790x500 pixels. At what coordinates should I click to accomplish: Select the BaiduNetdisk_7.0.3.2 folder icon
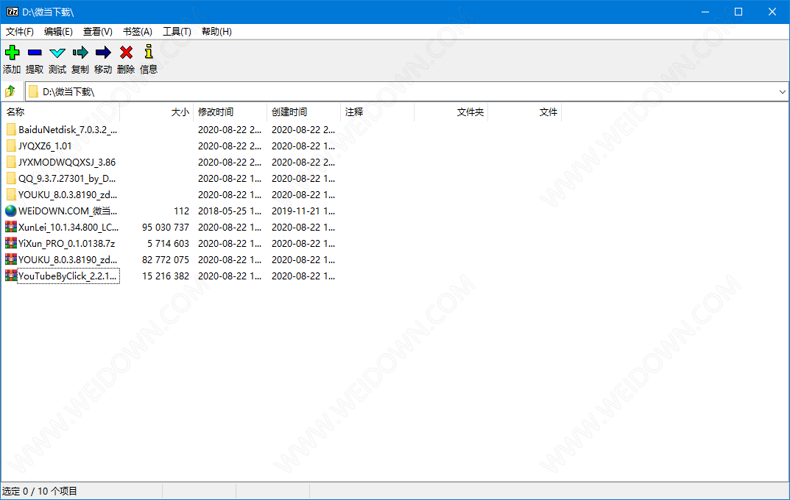pyautogui.click(x=11, y=130)
